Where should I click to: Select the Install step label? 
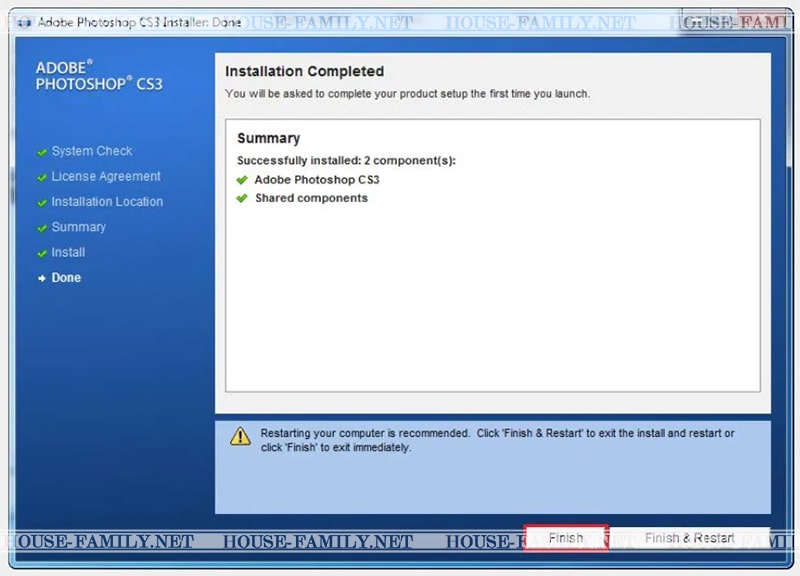pos(68,252)
